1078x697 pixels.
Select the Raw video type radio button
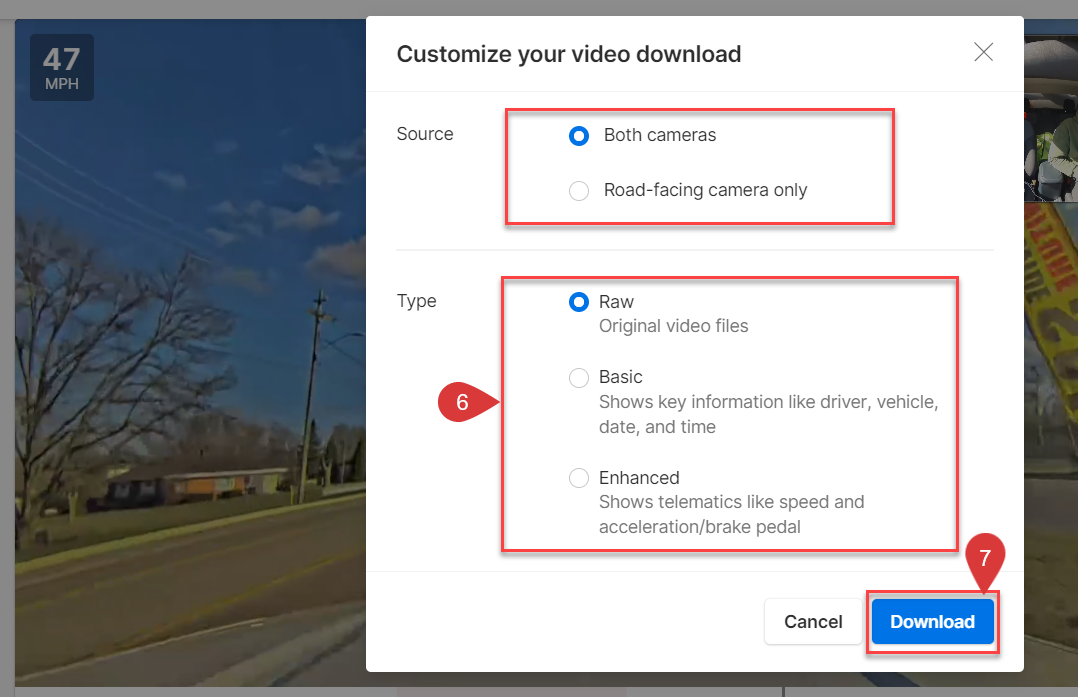(x=579, y=302)
